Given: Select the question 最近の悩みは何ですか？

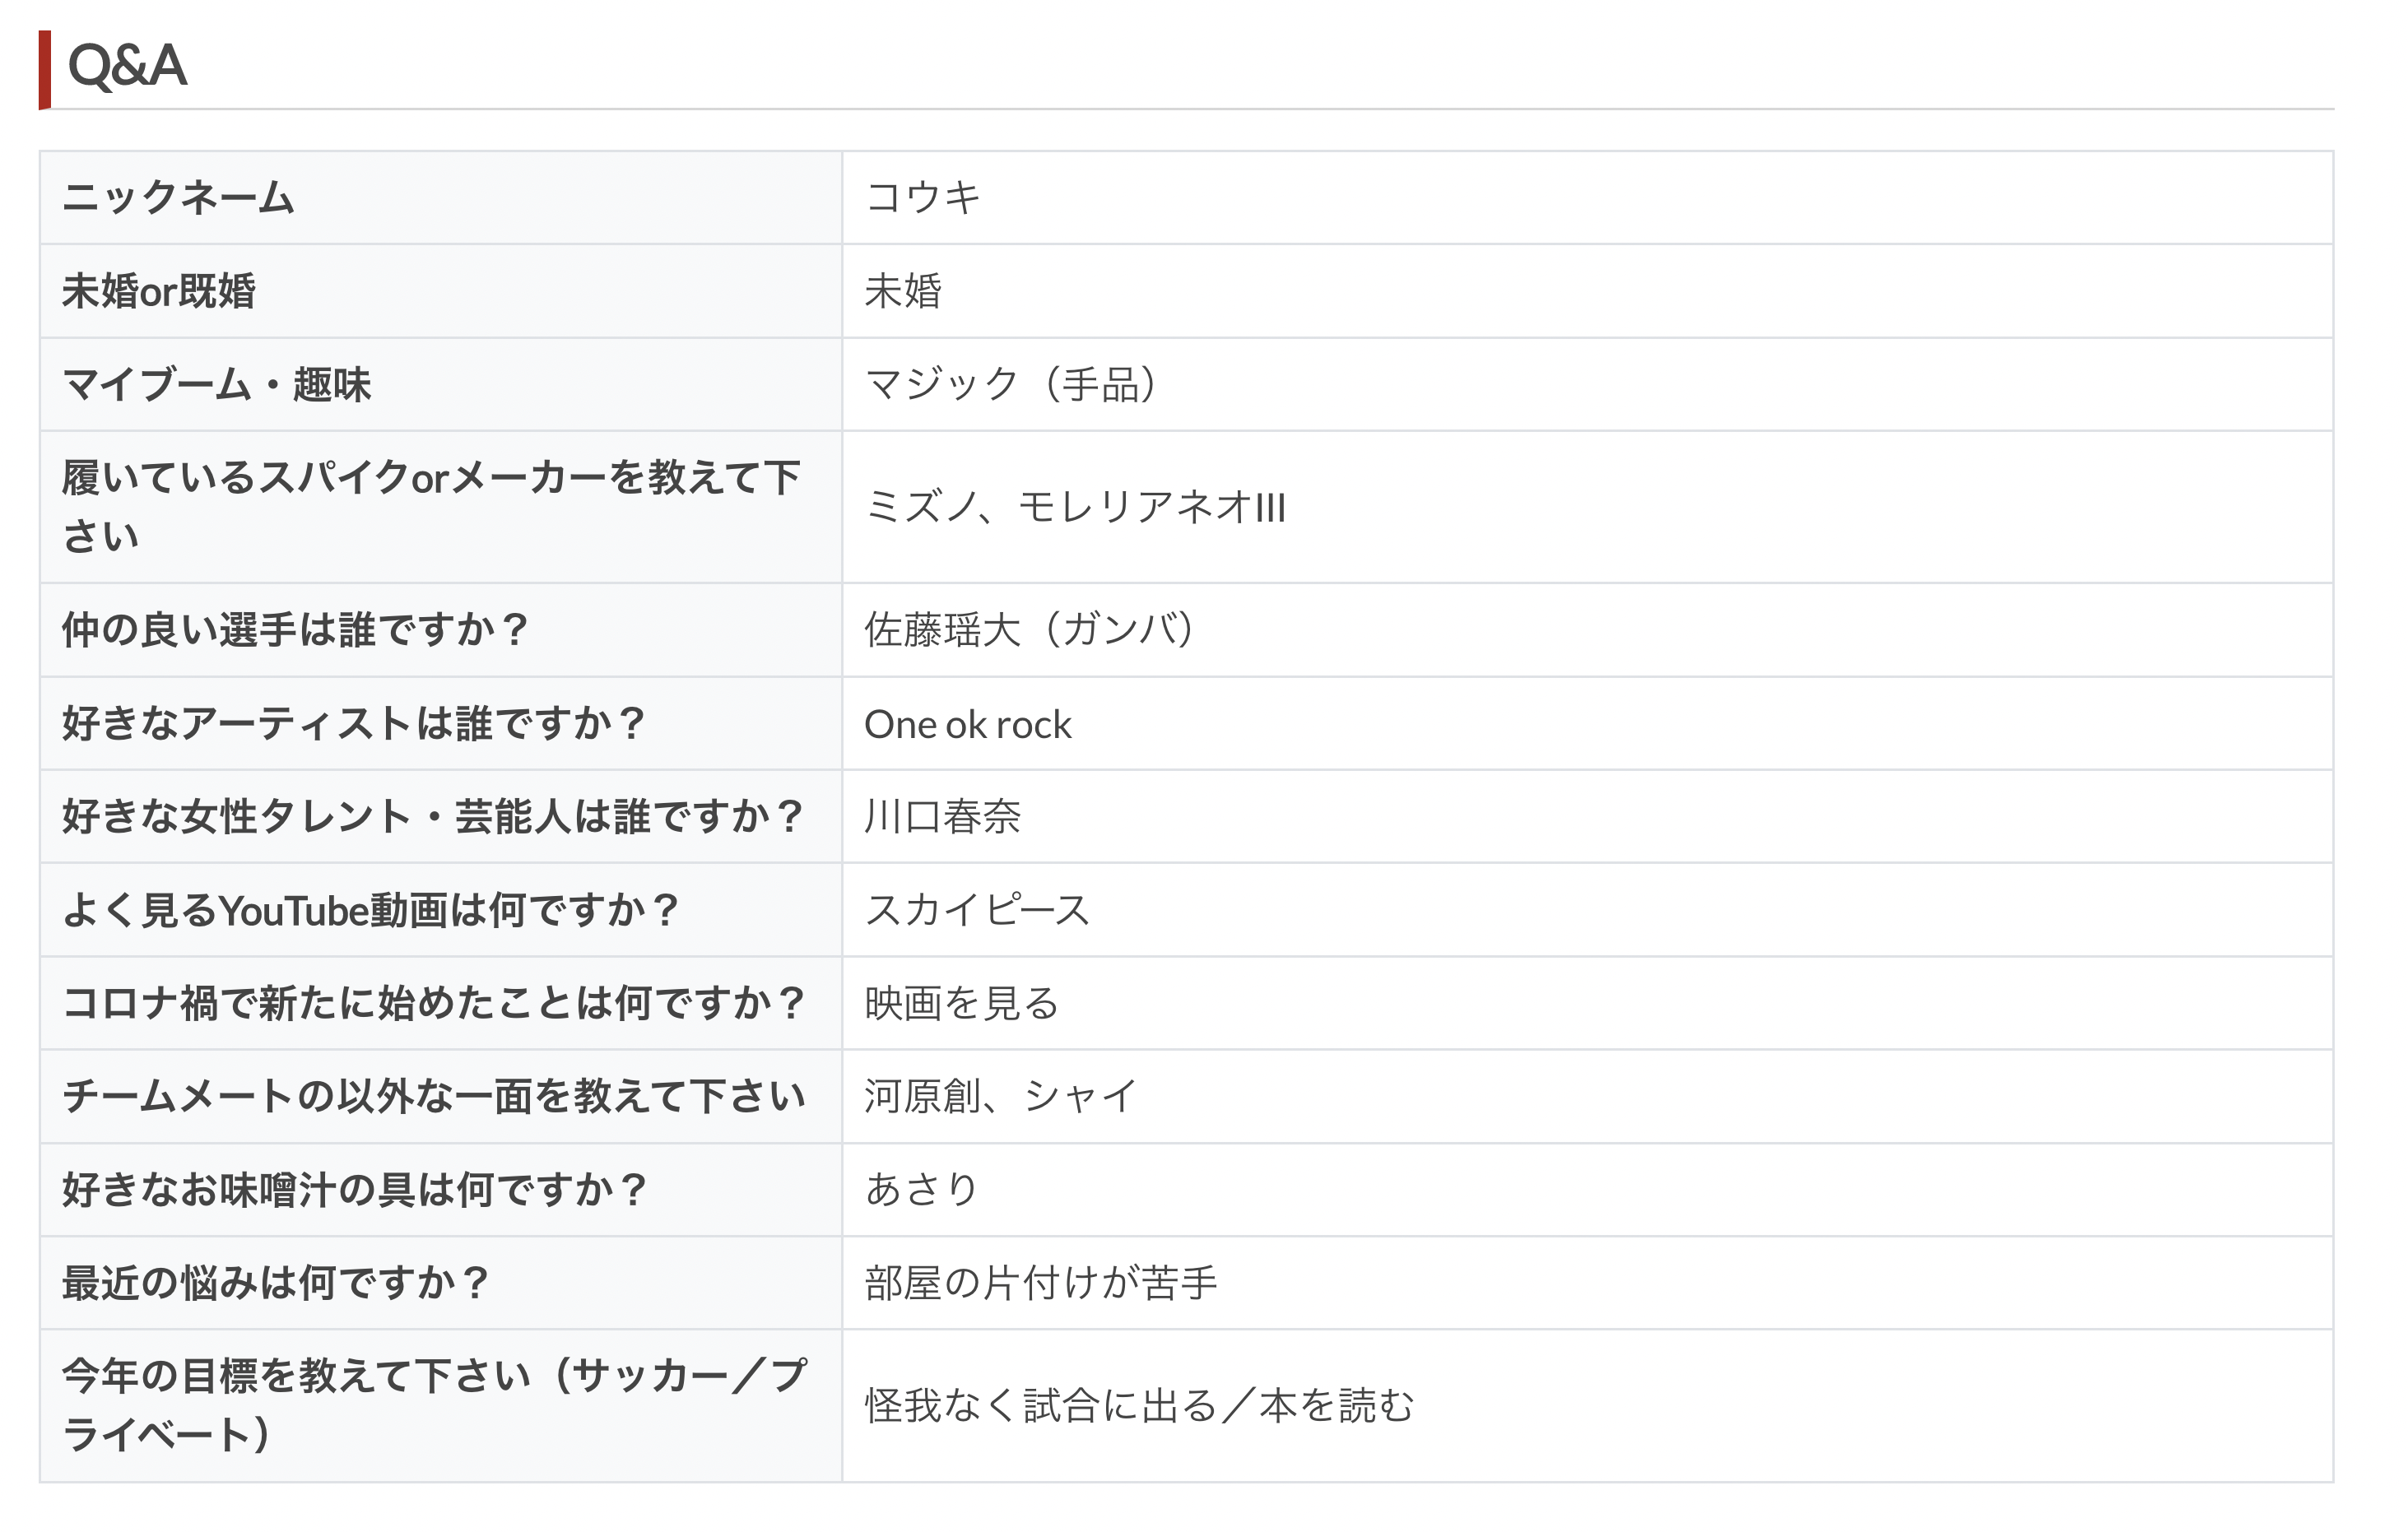Looking at the screenshot, I should [441, 1283].
